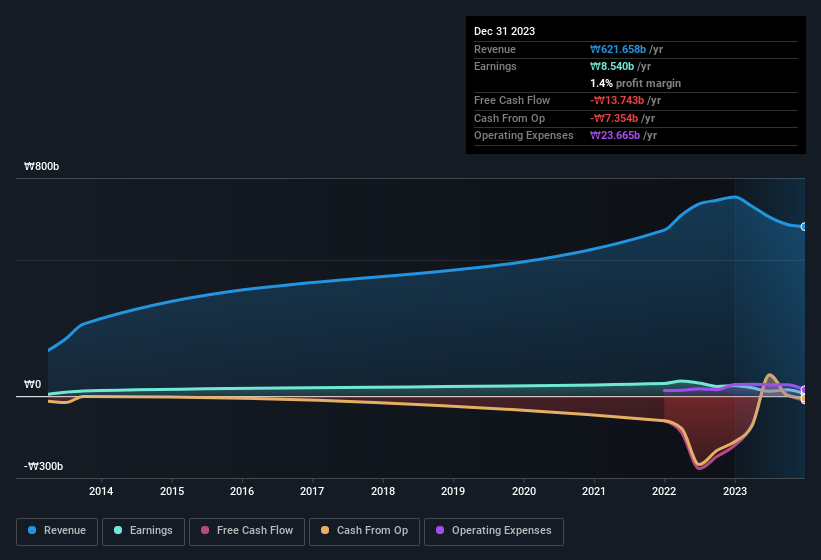Click the ₩800b y-axis label

coord(41,166)
